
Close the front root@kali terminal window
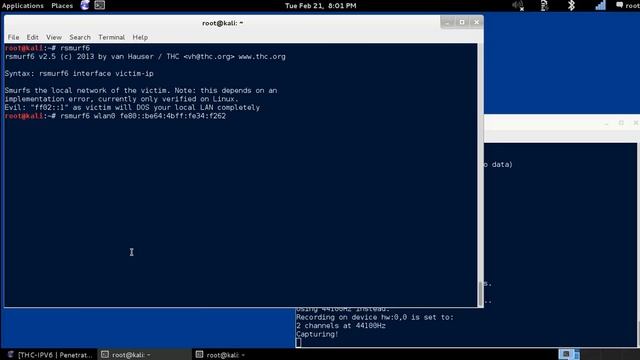click(x=476, y=22)
